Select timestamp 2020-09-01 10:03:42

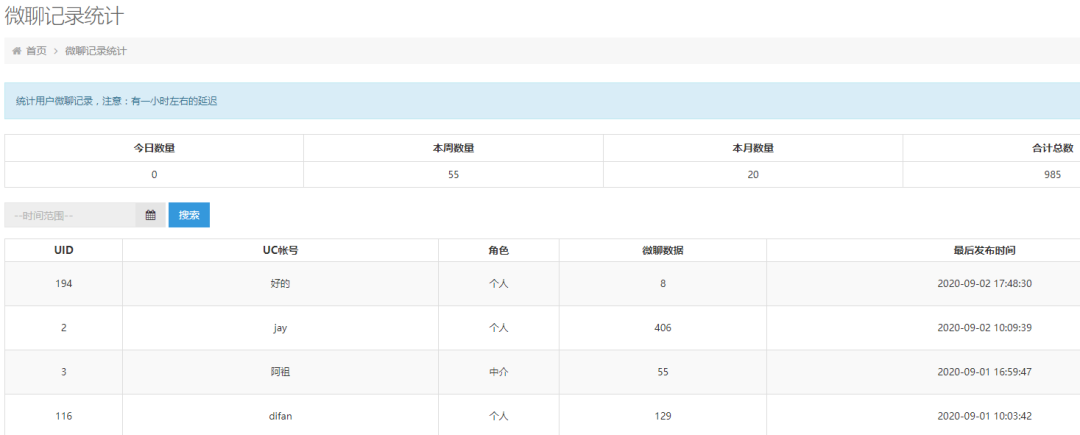coord(985,416)
